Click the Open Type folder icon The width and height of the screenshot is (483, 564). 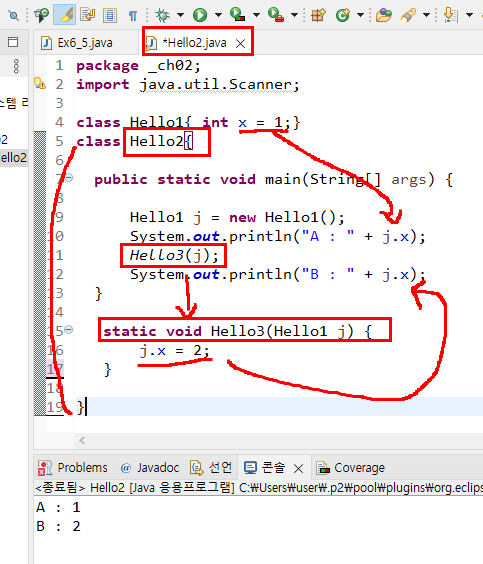(383, 15)
